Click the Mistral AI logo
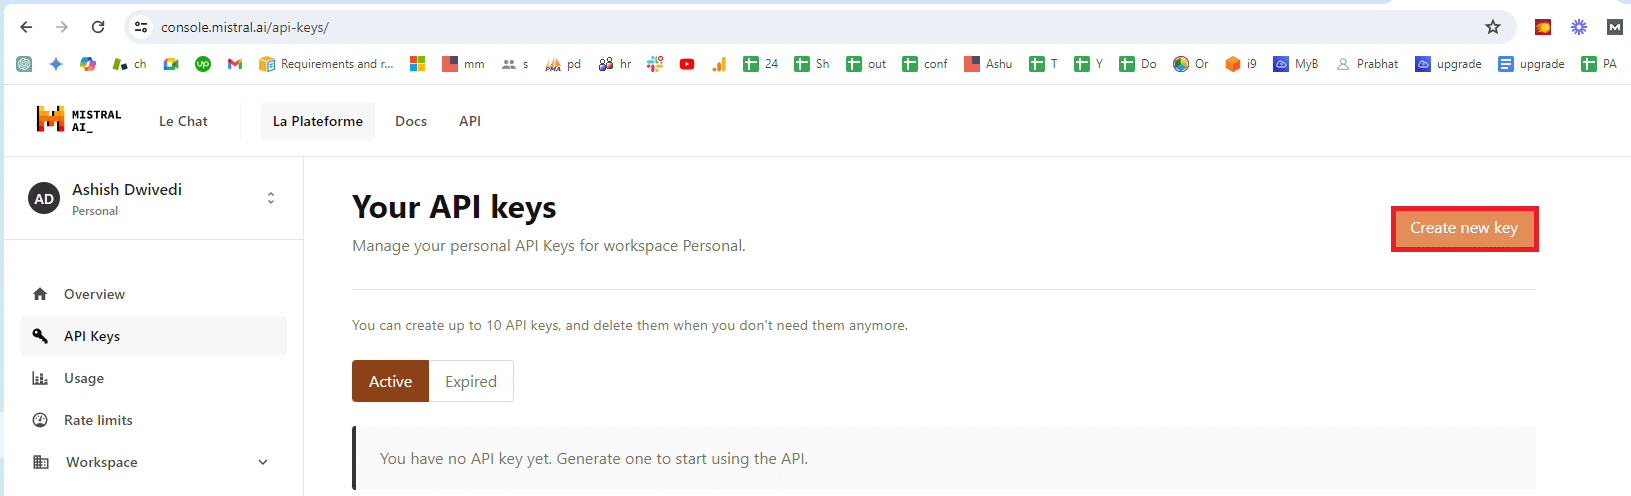 (x=79, y=120)
